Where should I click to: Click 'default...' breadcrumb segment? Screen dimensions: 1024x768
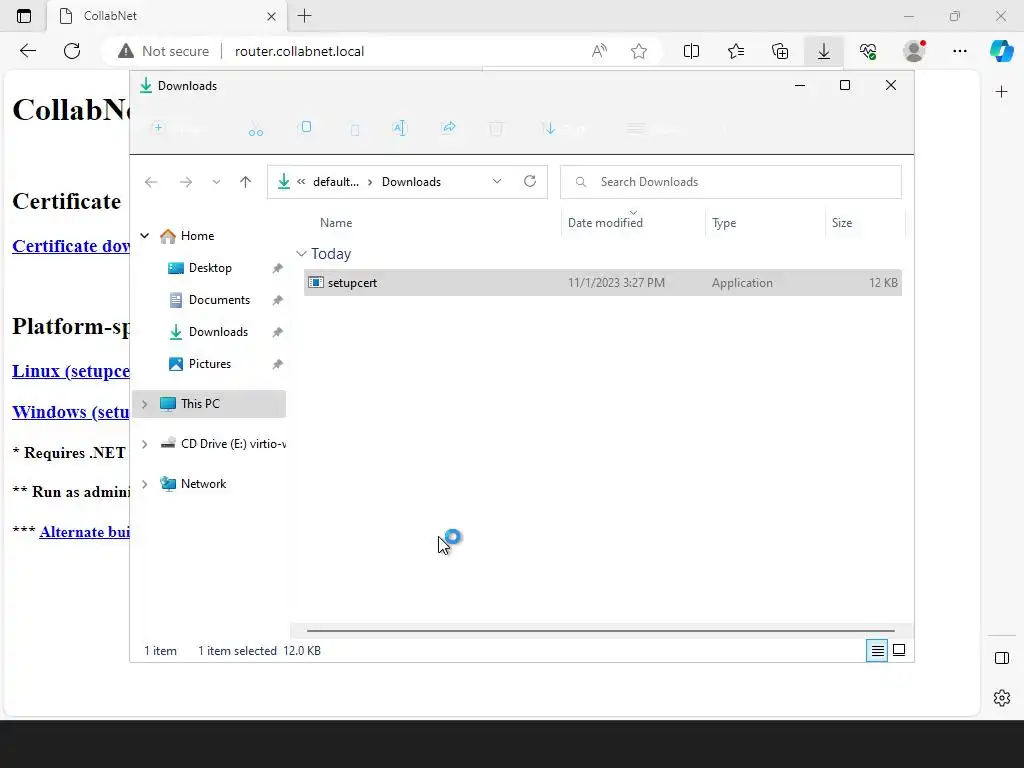click(336, 182)
